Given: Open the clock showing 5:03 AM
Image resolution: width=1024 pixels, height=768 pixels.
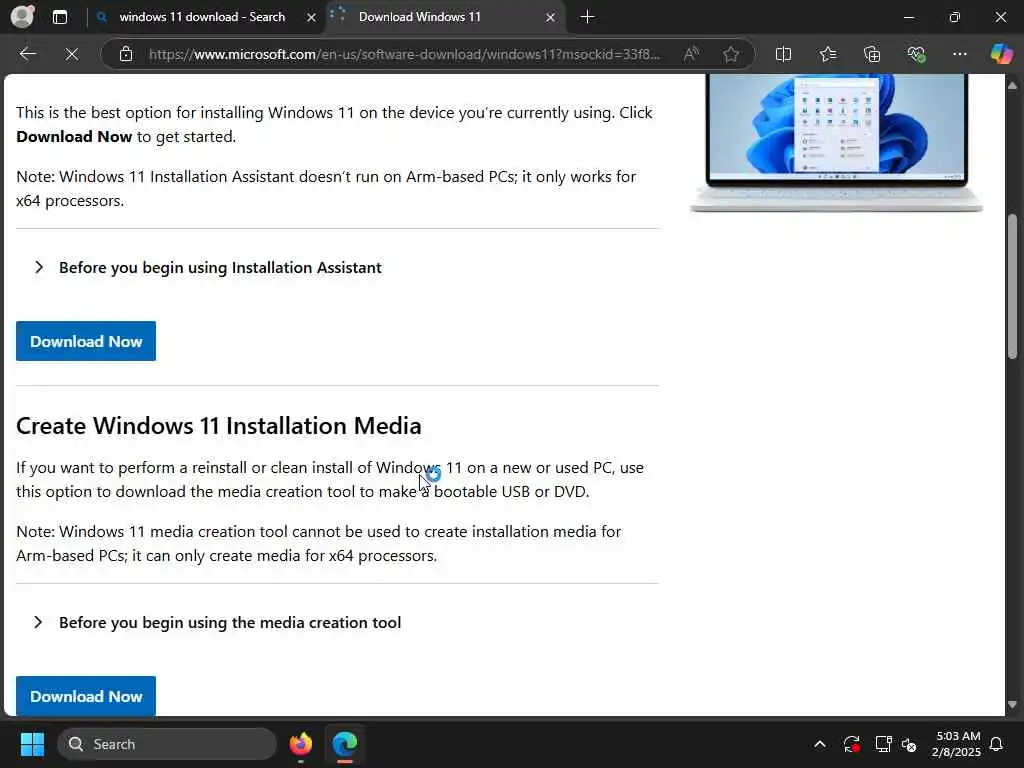Looking at the screenshot, I should click(x=957, y=744).
